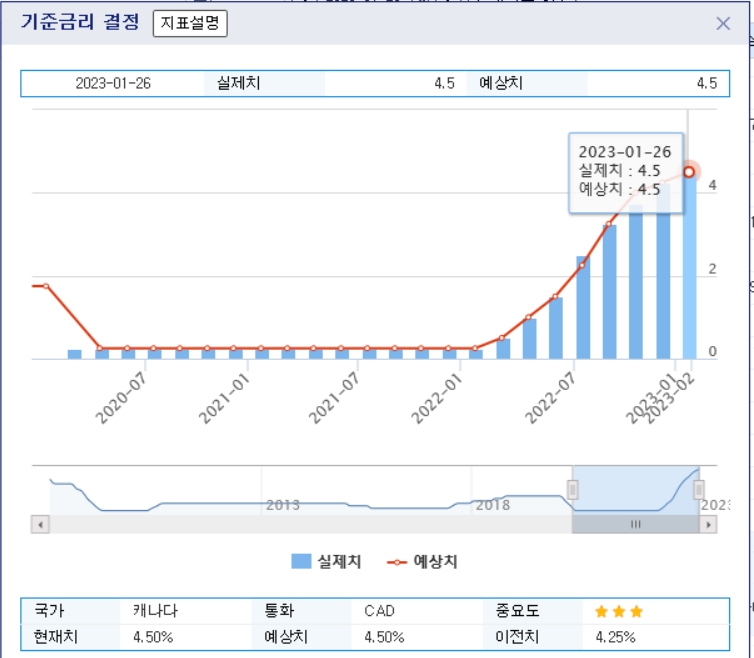754x658 pixels.
Task: Click the 2020-07 x-axis label
Action: point(121,398)
